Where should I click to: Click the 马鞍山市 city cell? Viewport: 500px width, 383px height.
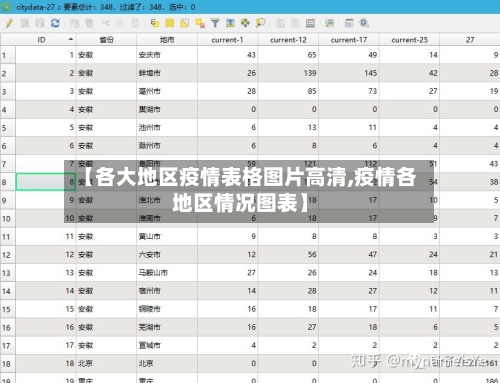[x=167, y=273]
